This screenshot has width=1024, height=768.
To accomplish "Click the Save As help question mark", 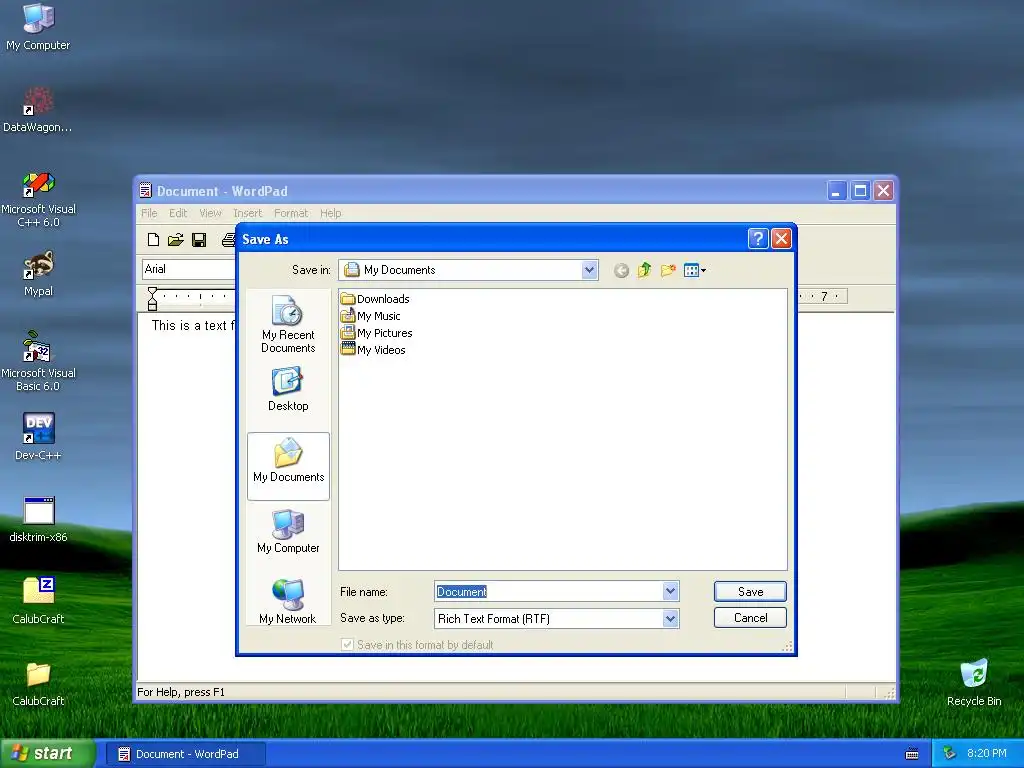I will tap(758, 238).
